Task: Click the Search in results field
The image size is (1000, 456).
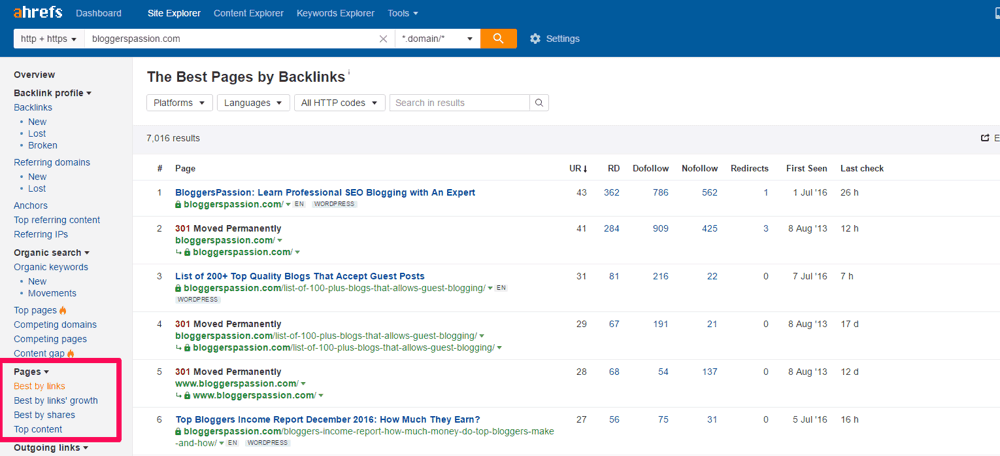Action: (x=459, y=103)
